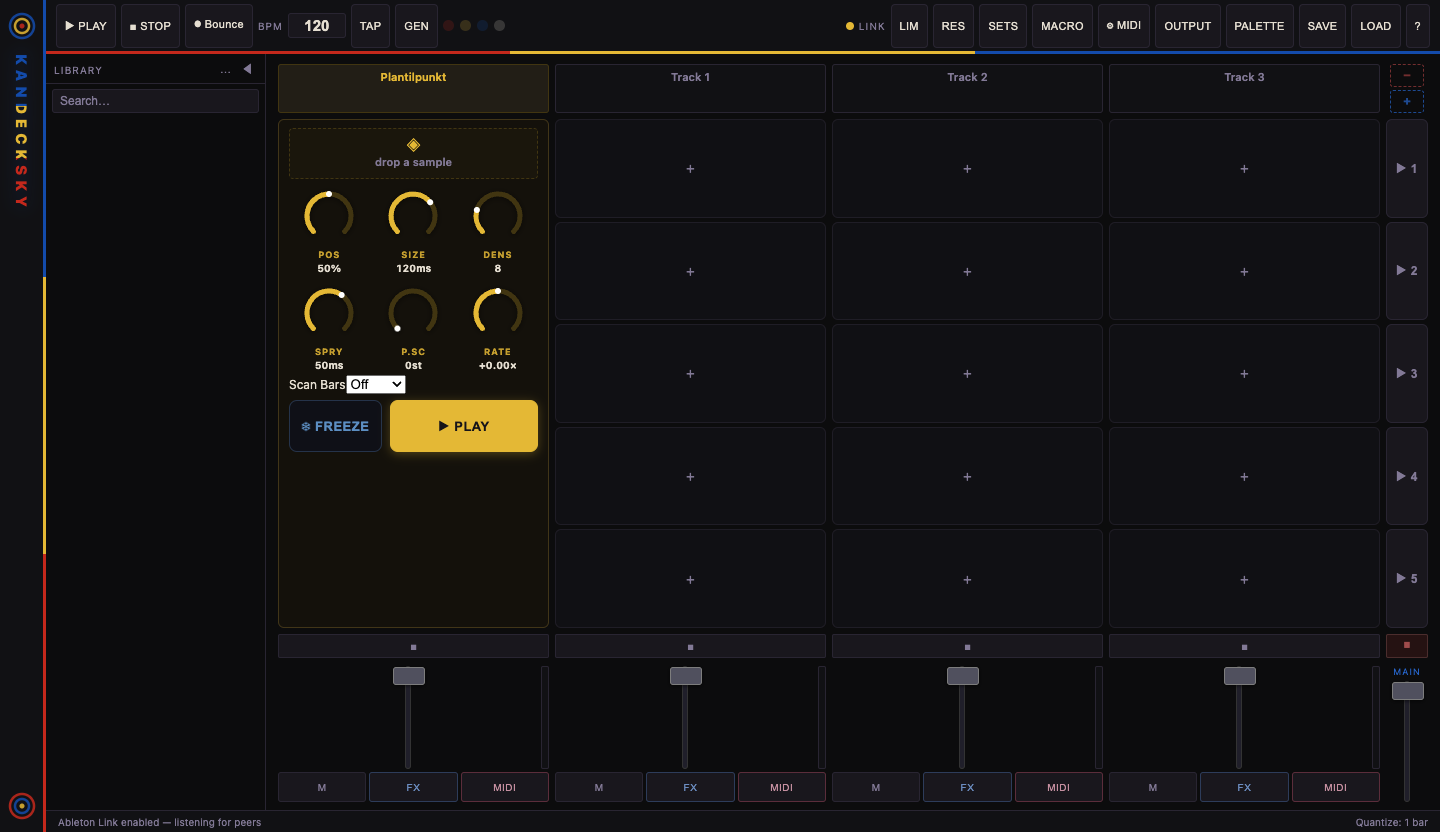Click the P.SC pitch knob
The height and width of the screenshot is (832, 1440).
(413, 311)
